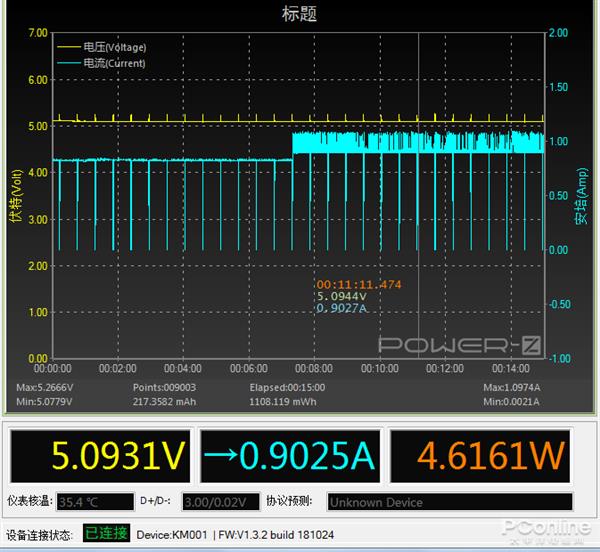Click the FW:V1.3.2 build 181024 text
600x552 pixels.
coord(276,535)
